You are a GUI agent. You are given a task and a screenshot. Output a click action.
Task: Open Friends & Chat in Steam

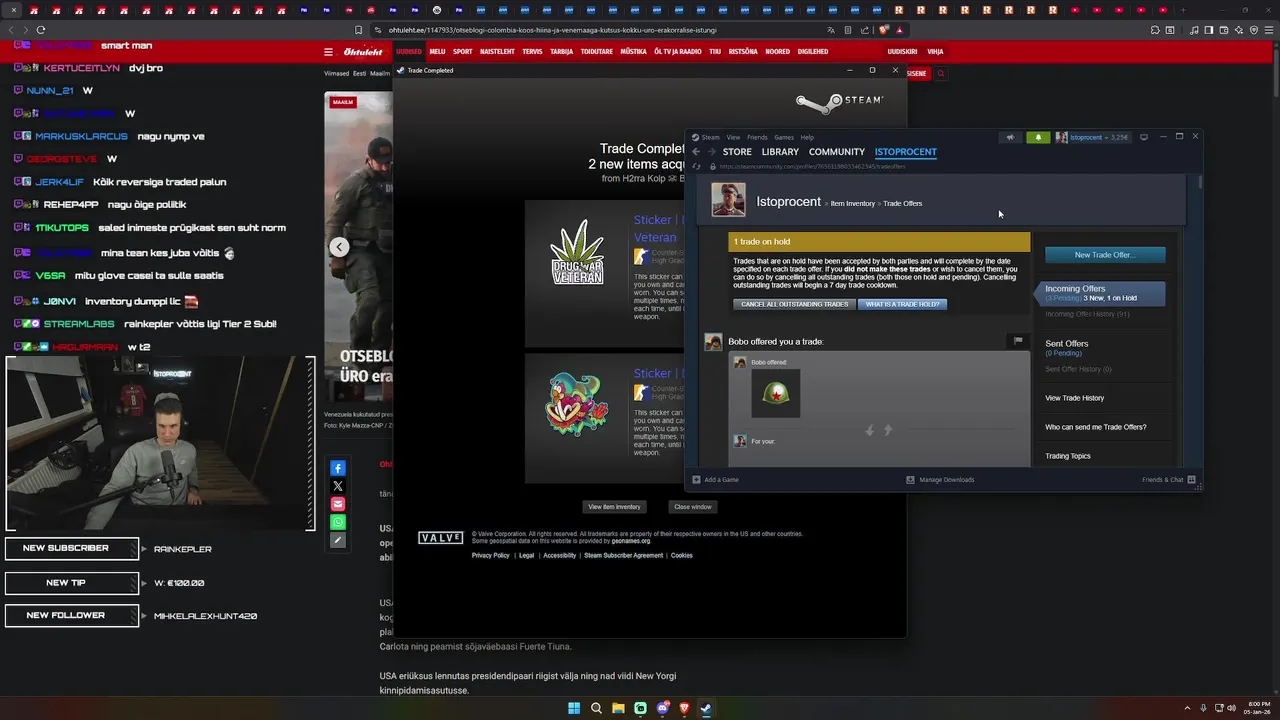point(1168,480)
